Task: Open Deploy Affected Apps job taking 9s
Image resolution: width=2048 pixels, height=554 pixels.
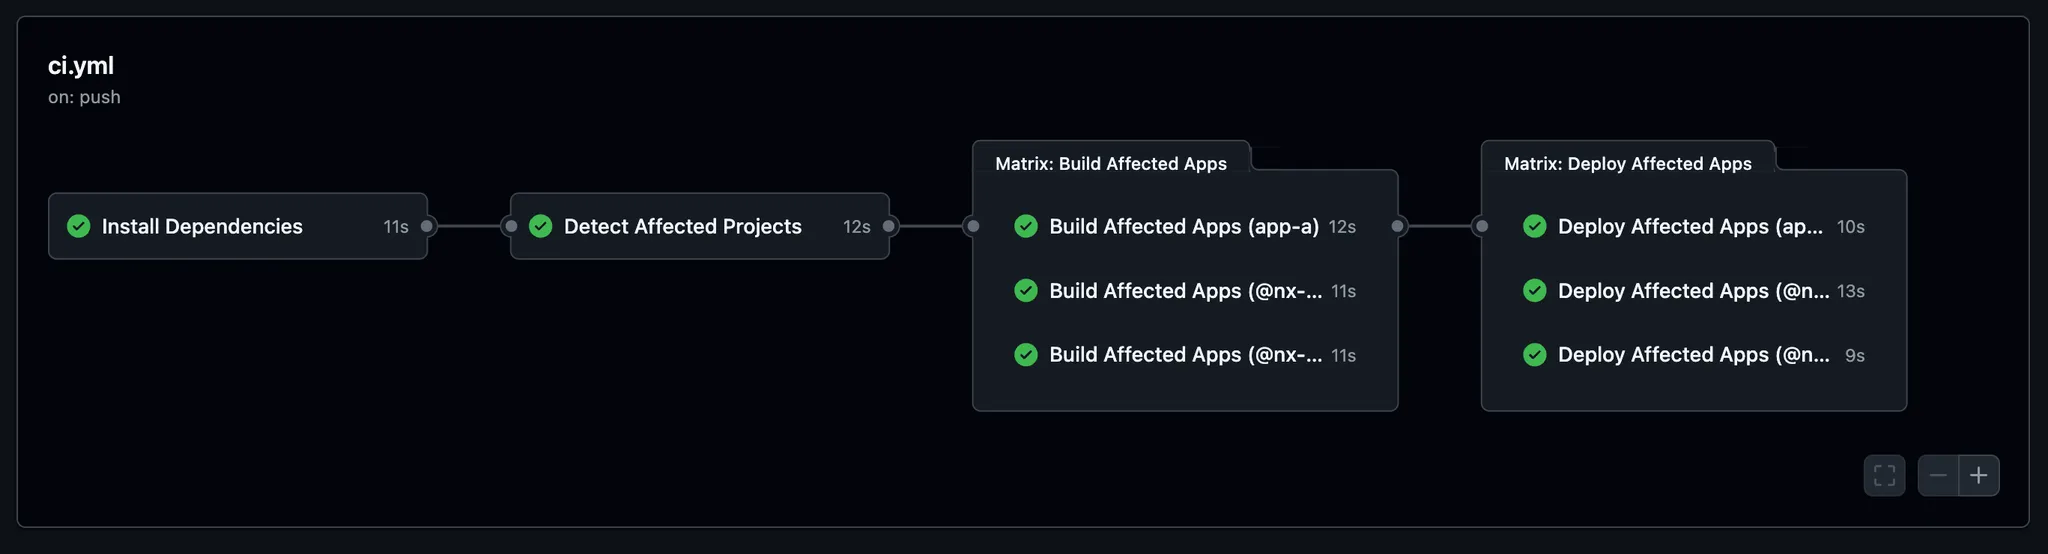Action: [x=1694, y=355]
